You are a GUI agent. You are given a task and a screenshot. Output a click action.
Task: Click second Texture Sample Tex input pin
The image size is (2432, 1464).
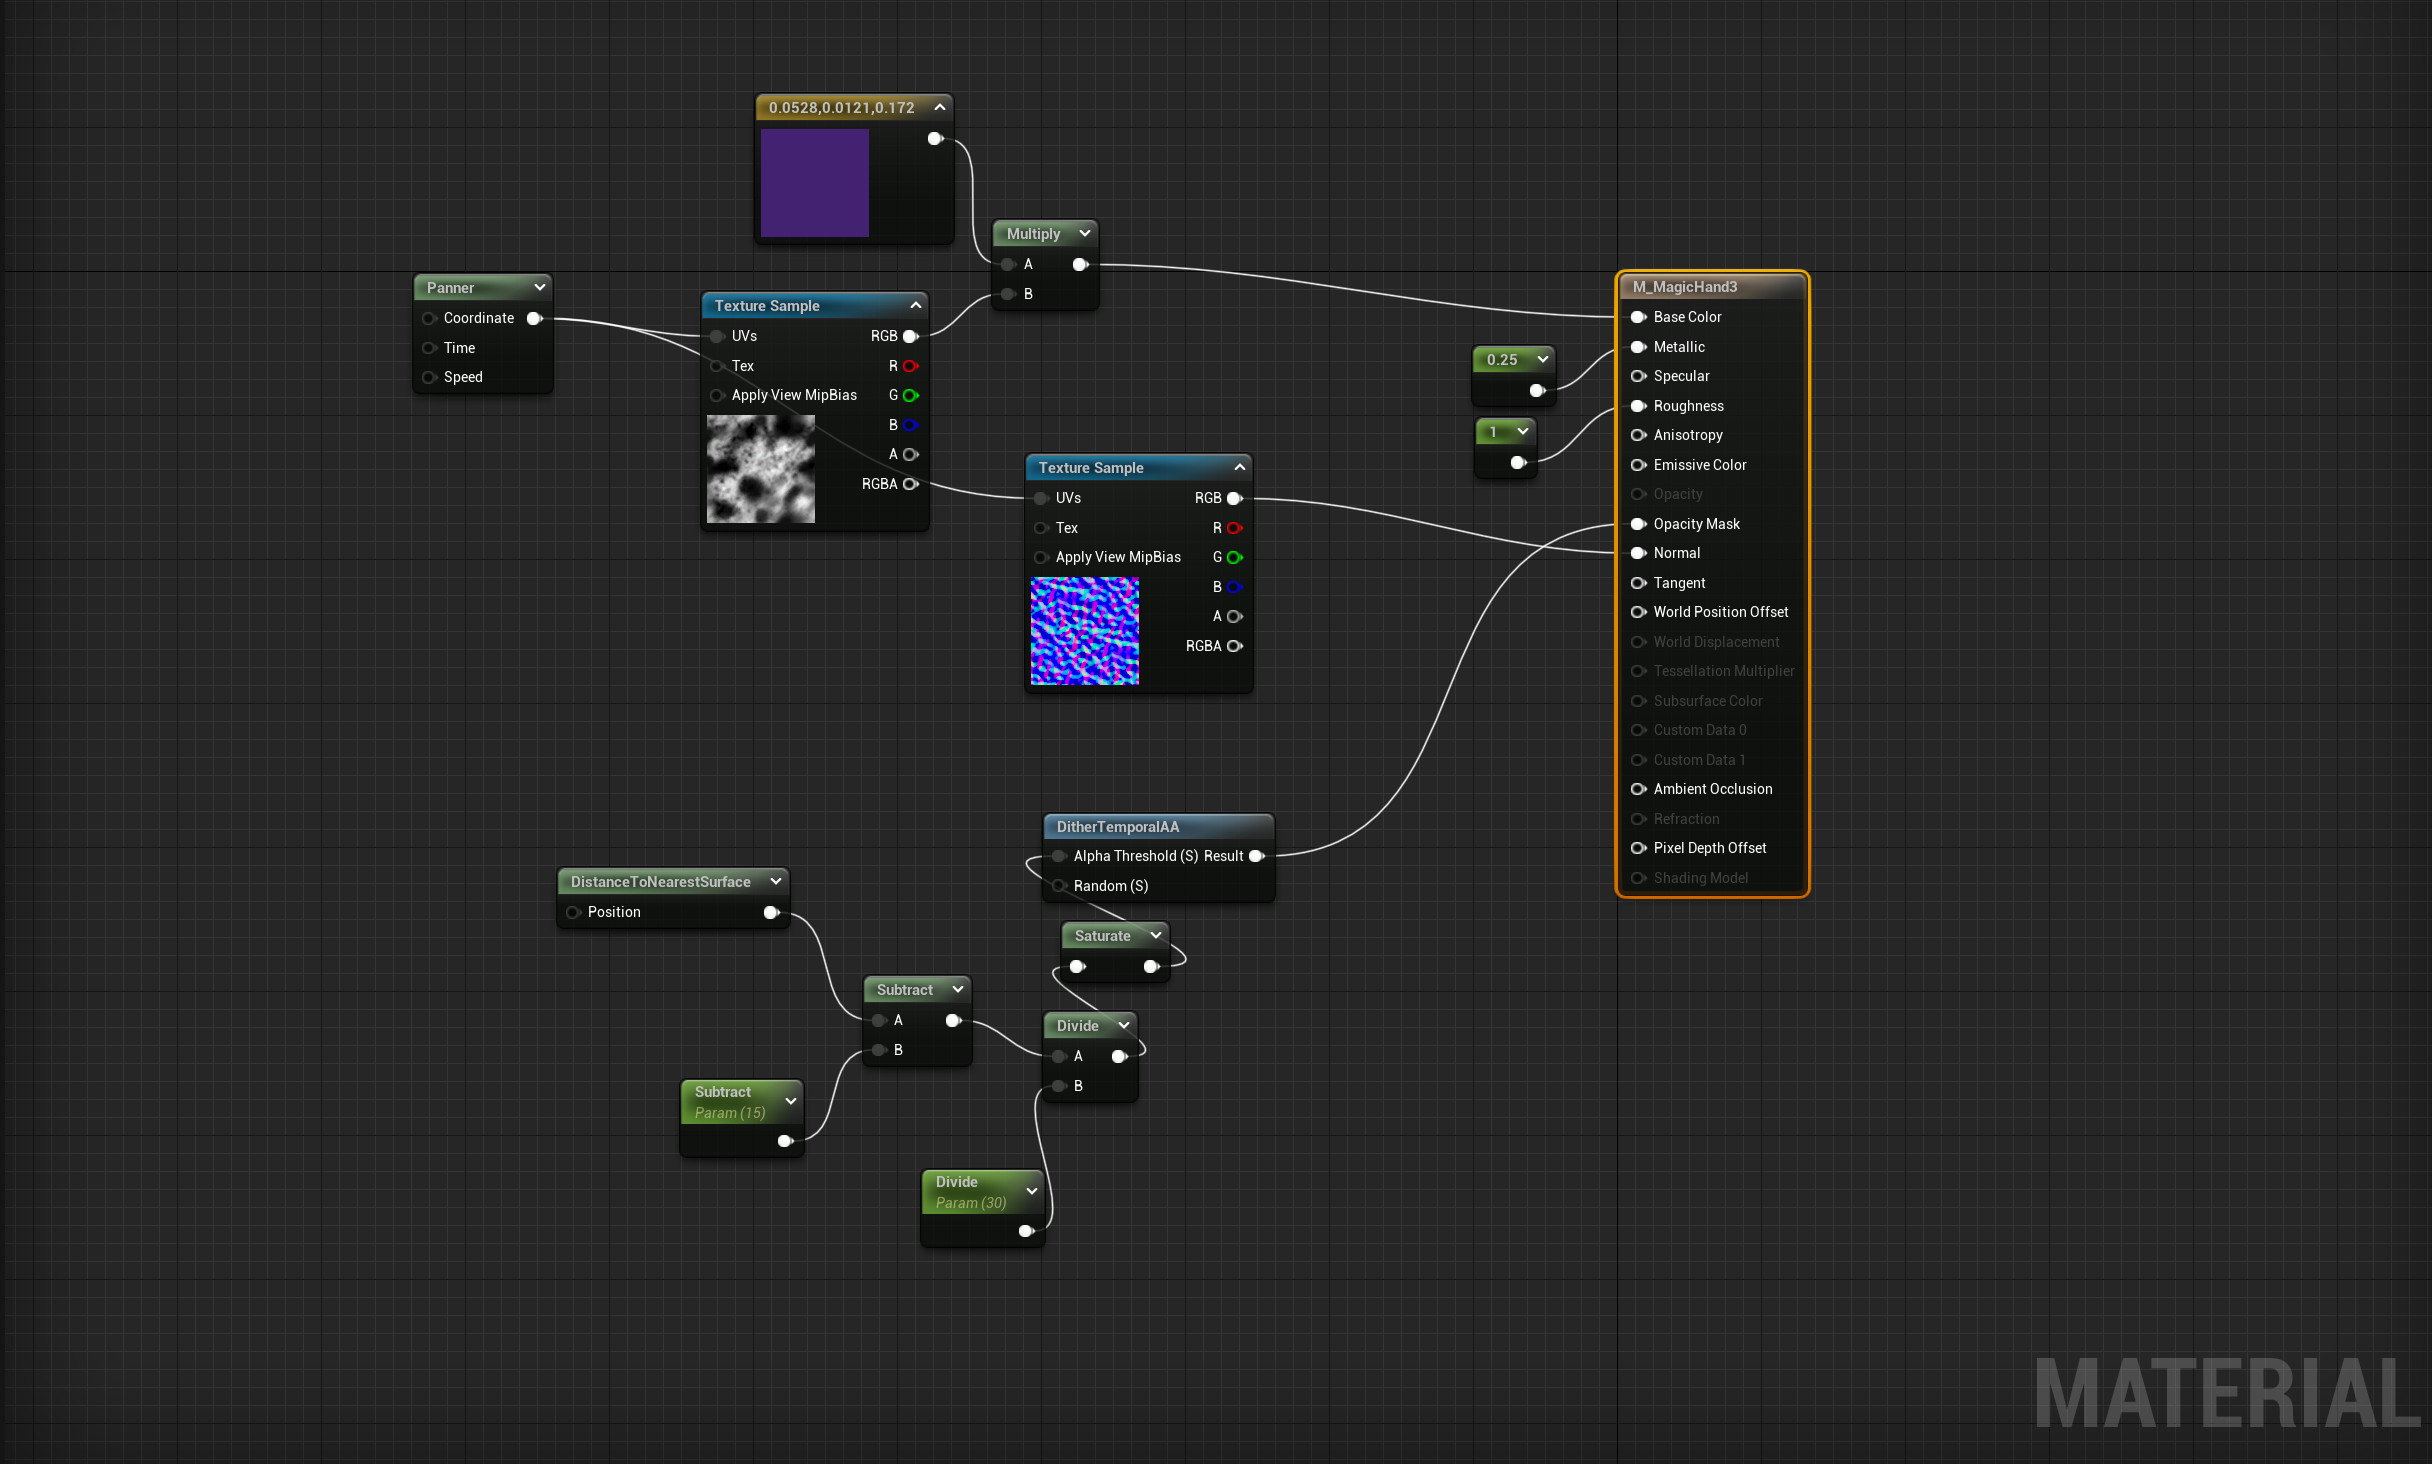pos(1041,528)
